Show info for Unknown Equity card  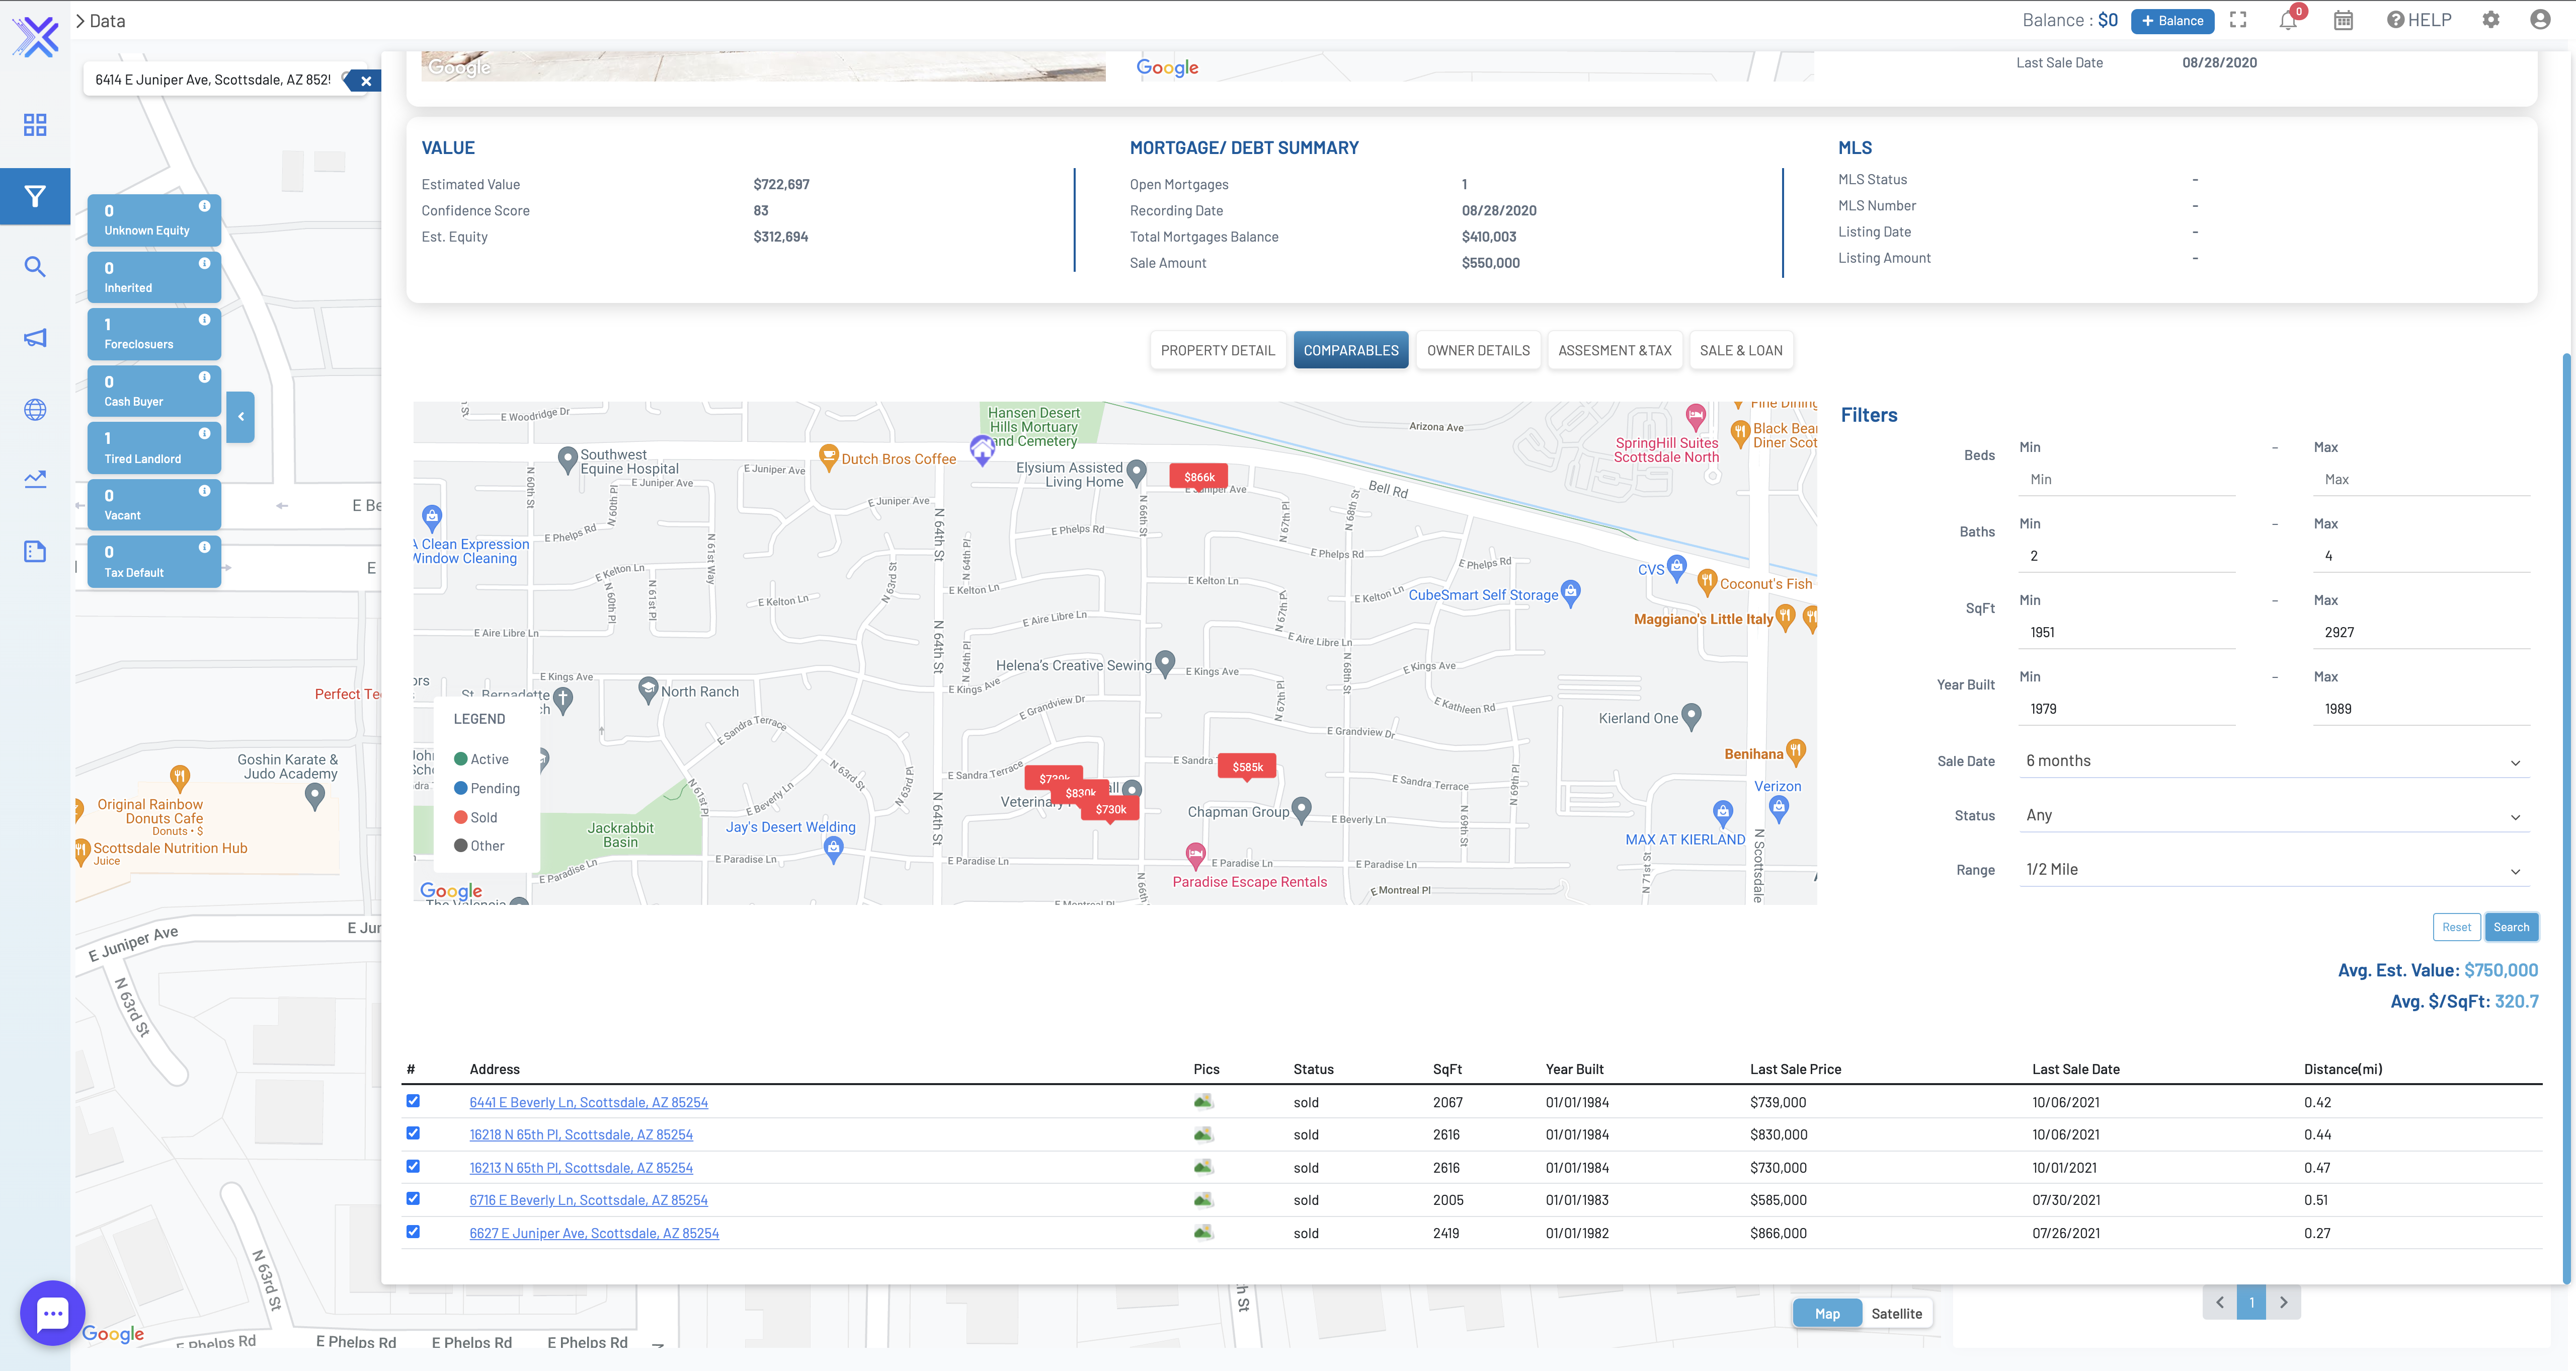204,206
